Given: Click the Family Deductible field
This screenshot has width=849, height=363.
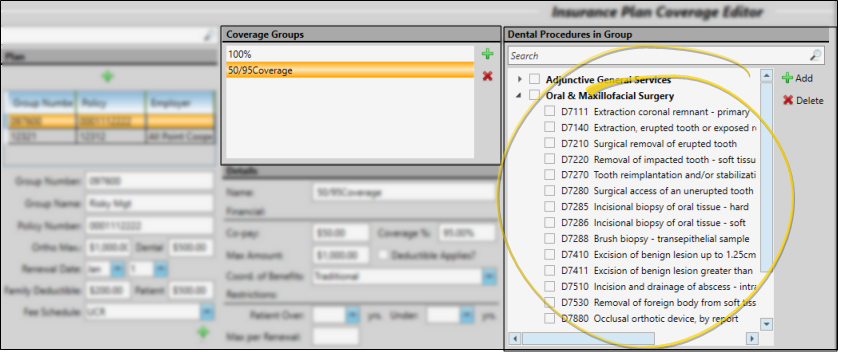Looking at the screenshot, I should coord(108,290).
